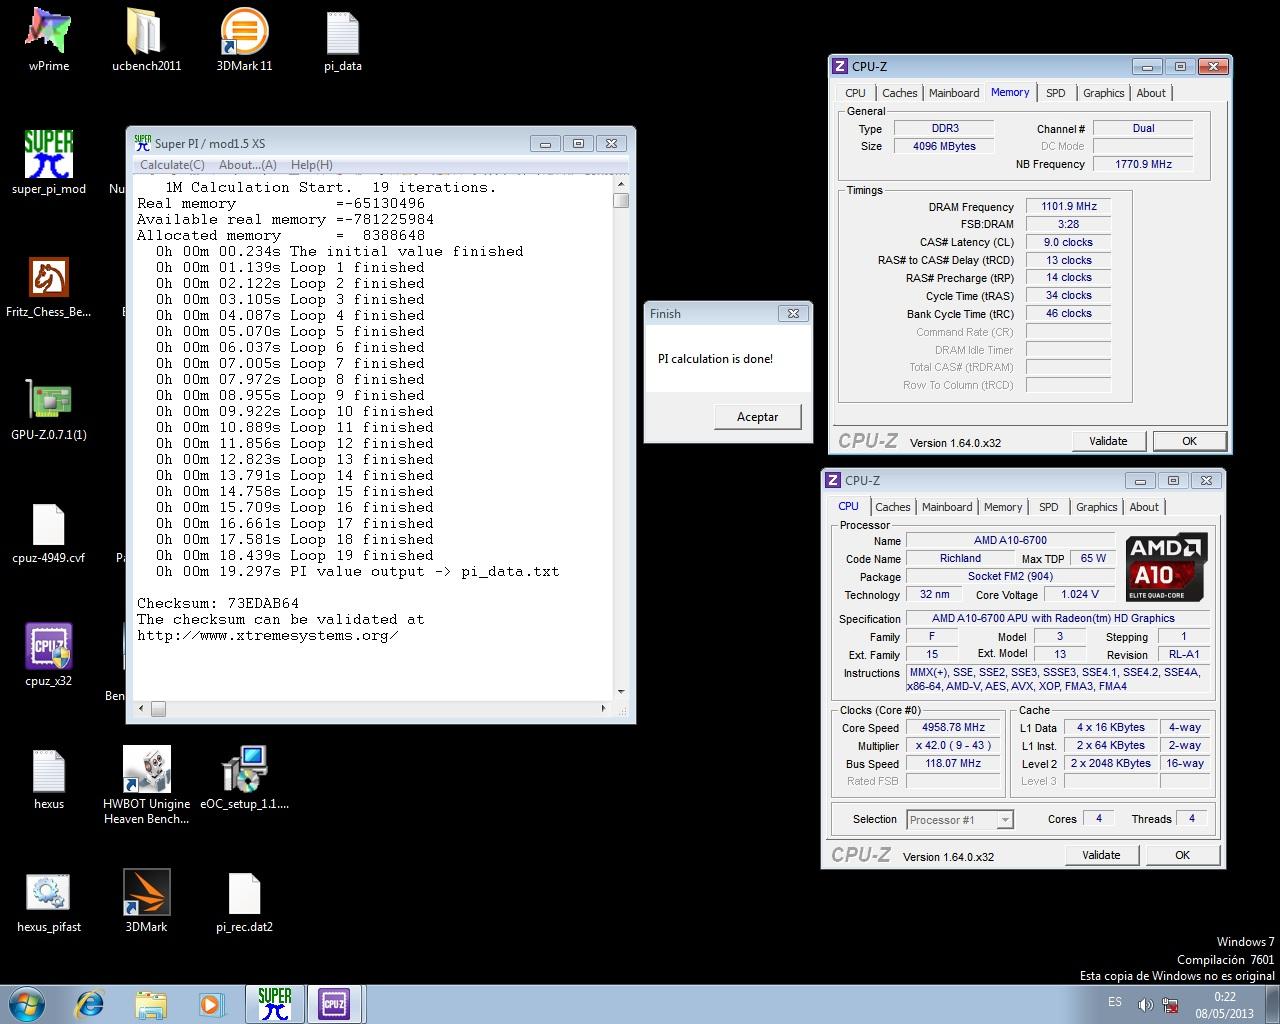
Task: Click the DRAM Frequency 1101.9 MHz field
Action: click(1069, 207)
